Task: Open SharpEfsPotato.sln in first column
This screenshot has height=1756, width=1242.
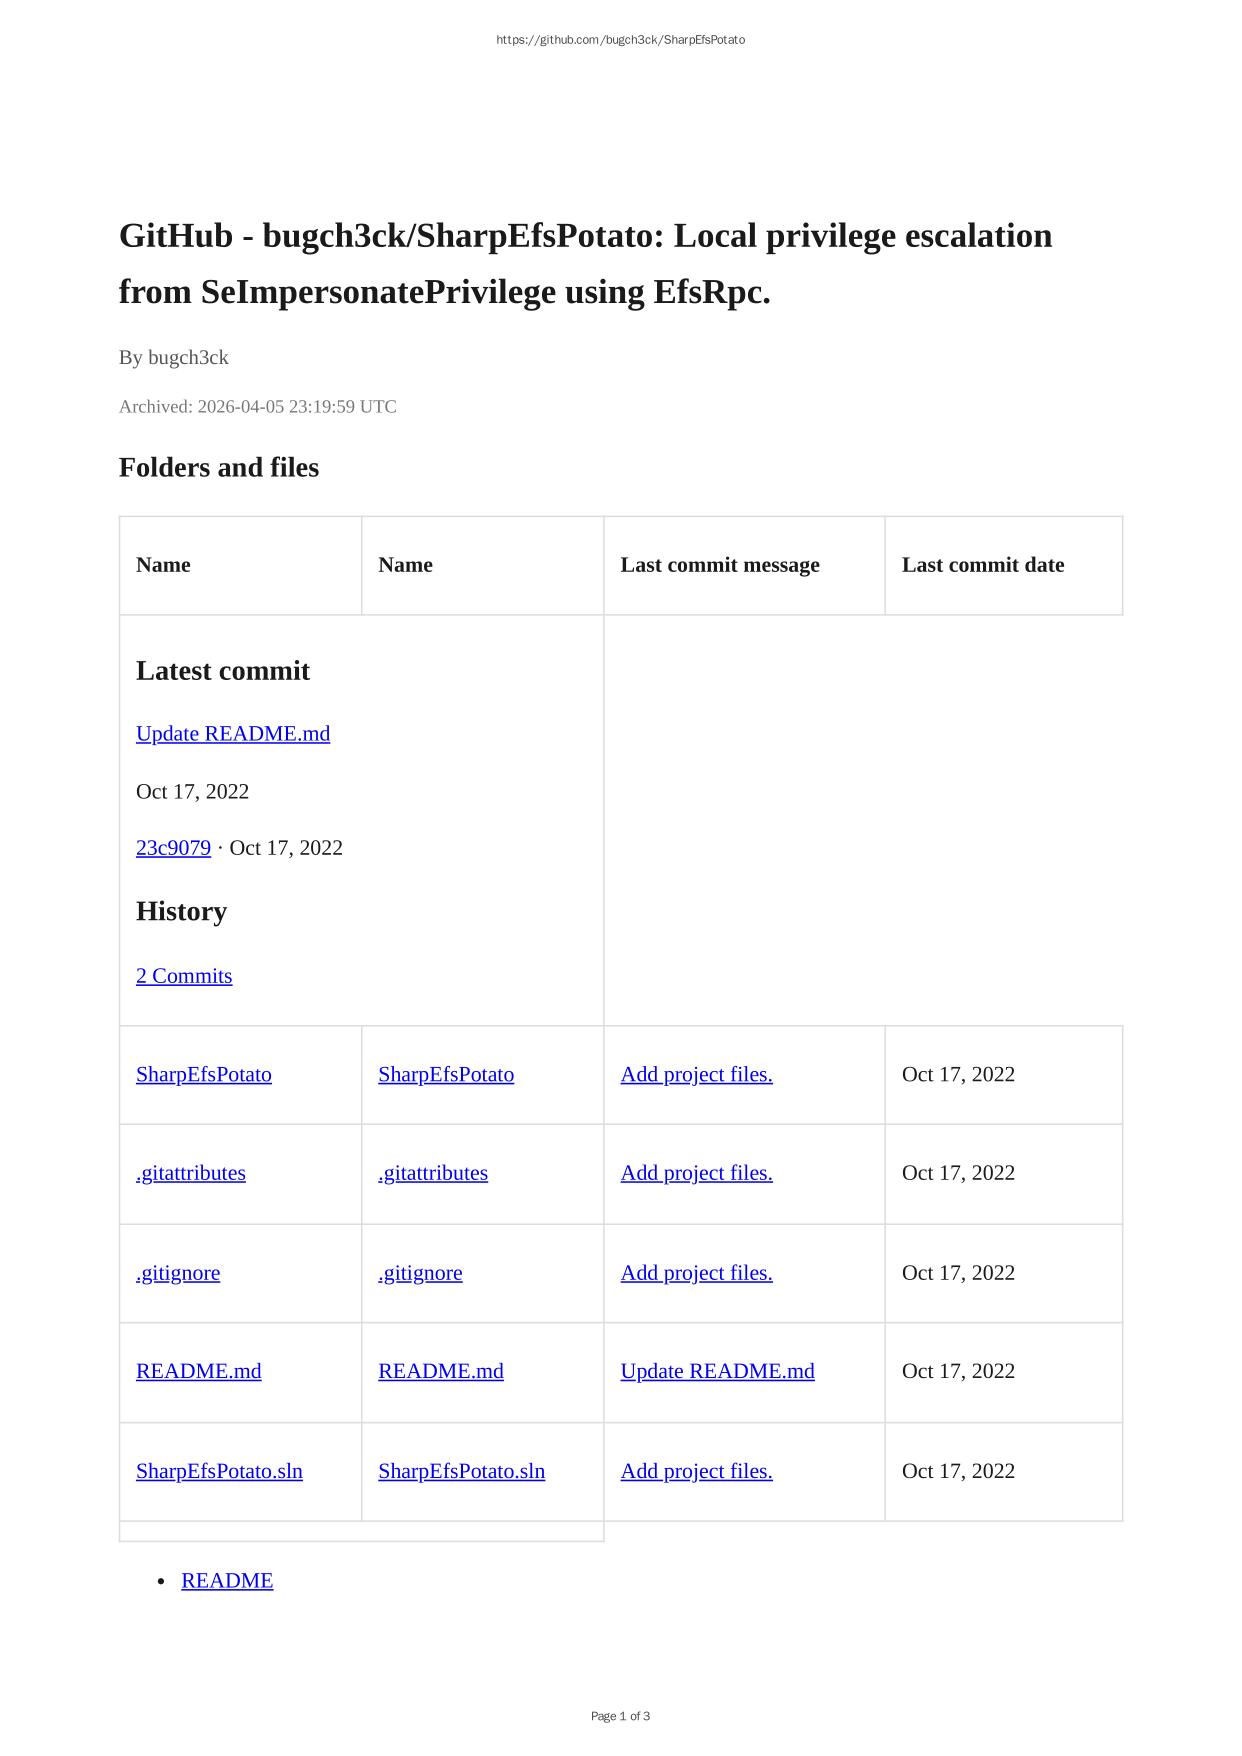Action: pos(219,1471)
